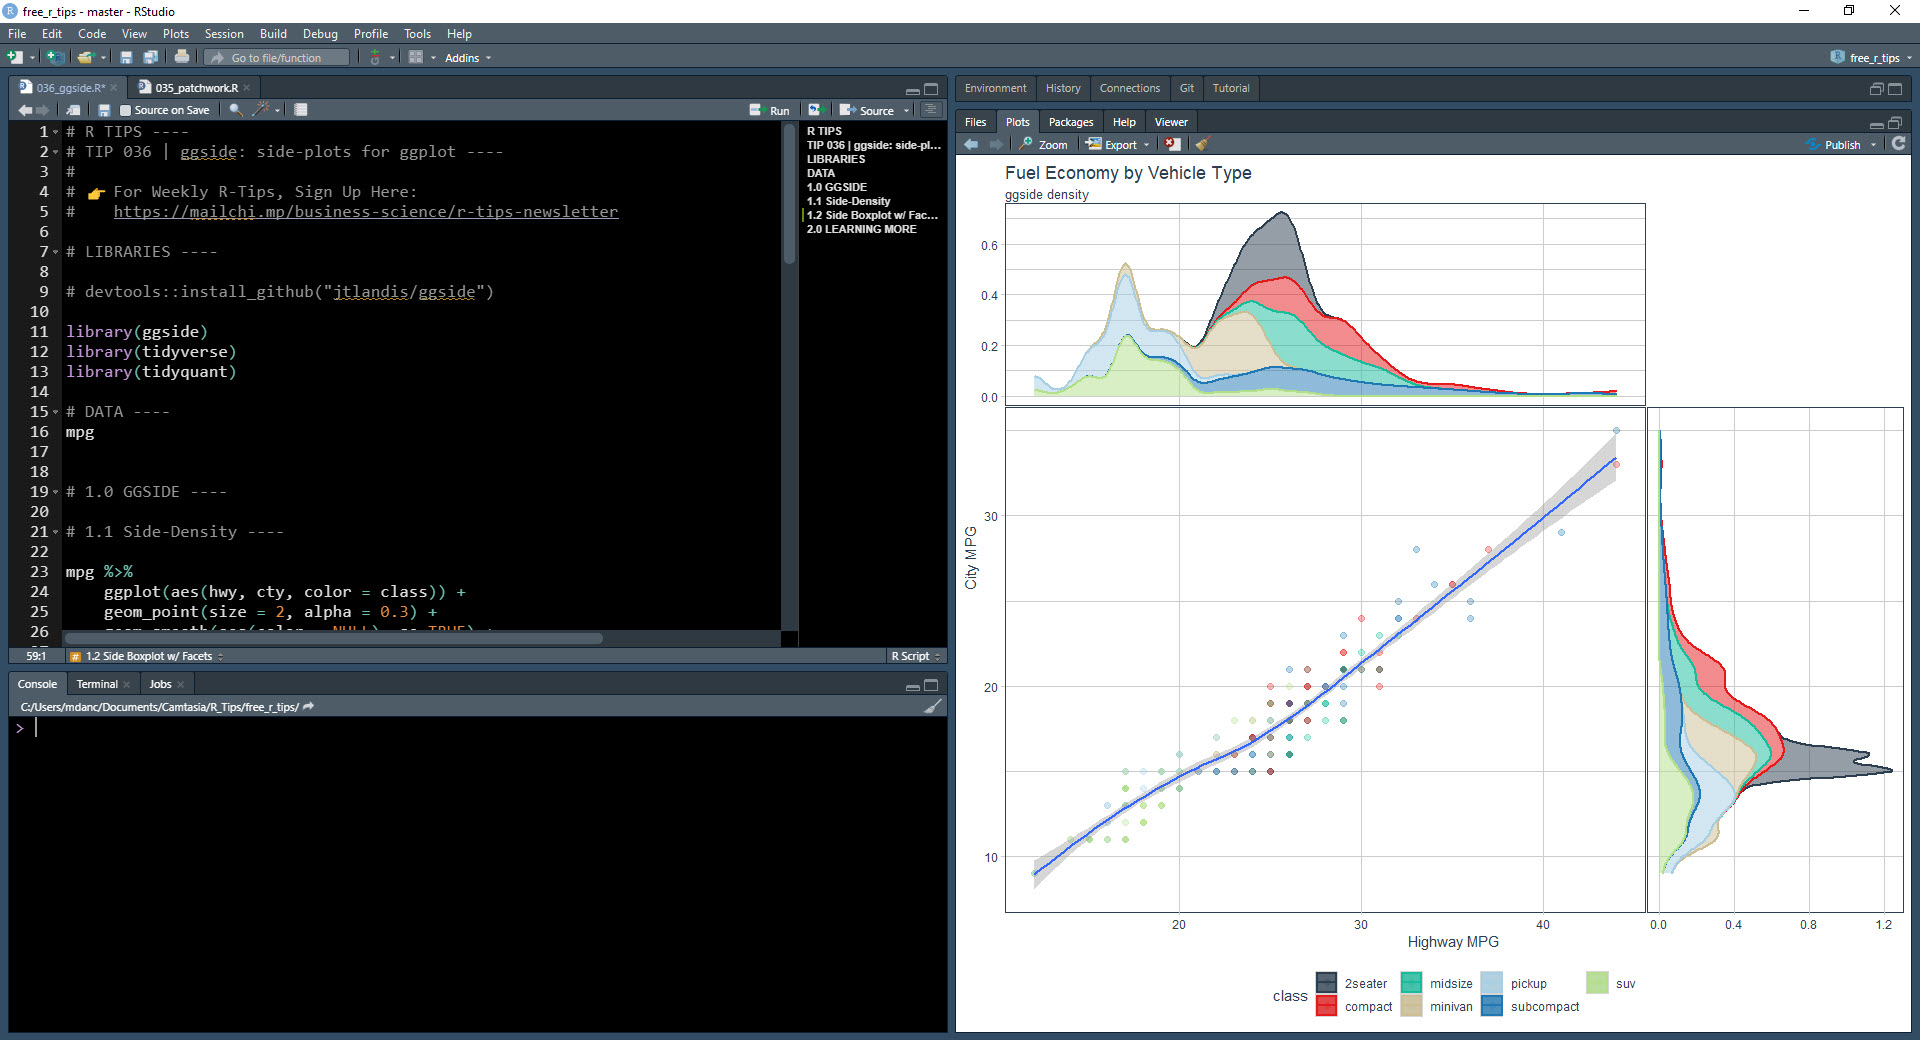The height and width of the screenshot is (1040, 1920).
Task: Open the Publish dropdown arrow
Action: click(1874, 144)
